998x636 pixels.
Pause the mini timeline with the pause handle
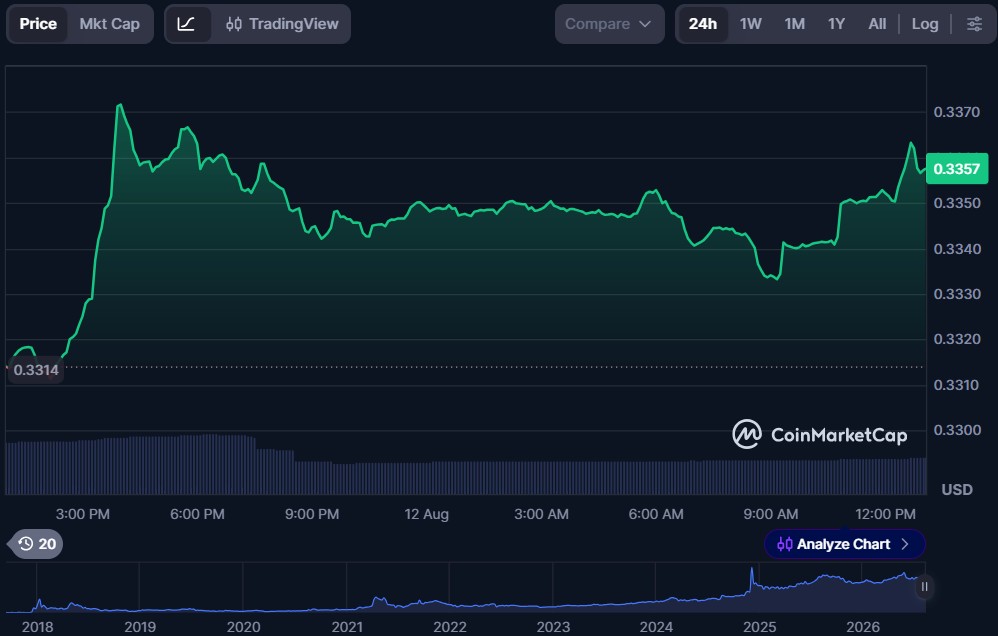(924, 586)
